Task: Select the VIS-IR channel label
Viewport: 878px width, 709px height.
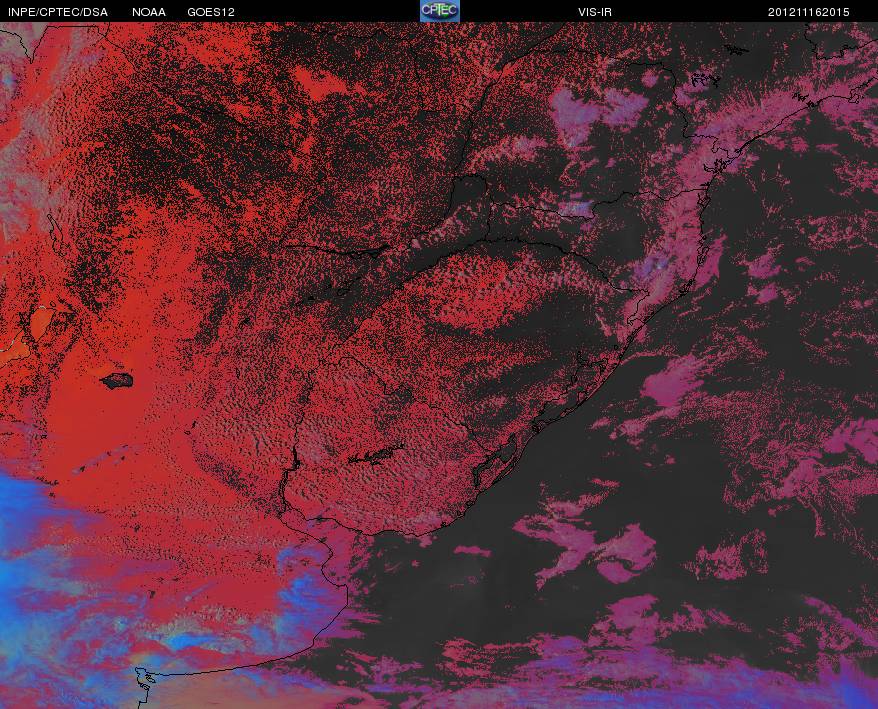Action: (x=595, y=12)
